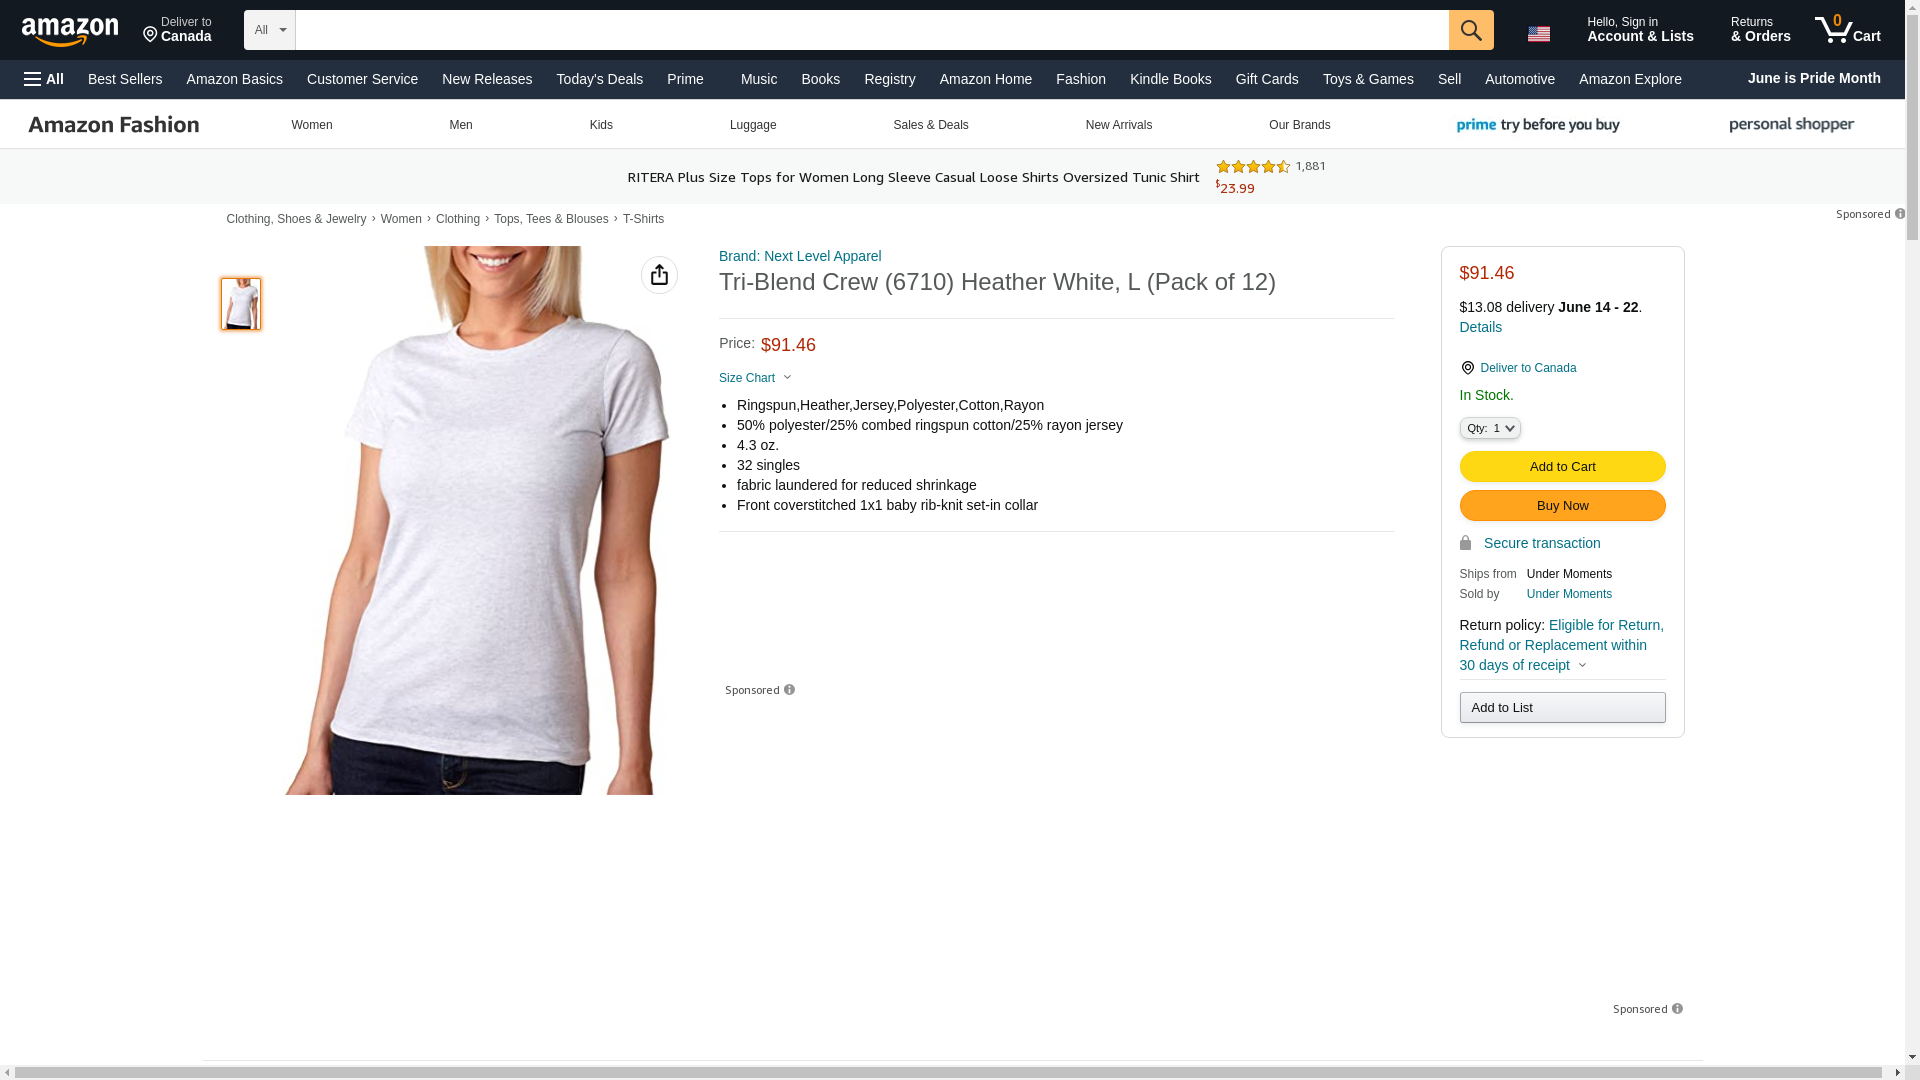The image size is (1920, 1080).
Task: Click the share icon on product image
Action: point(659,275)
